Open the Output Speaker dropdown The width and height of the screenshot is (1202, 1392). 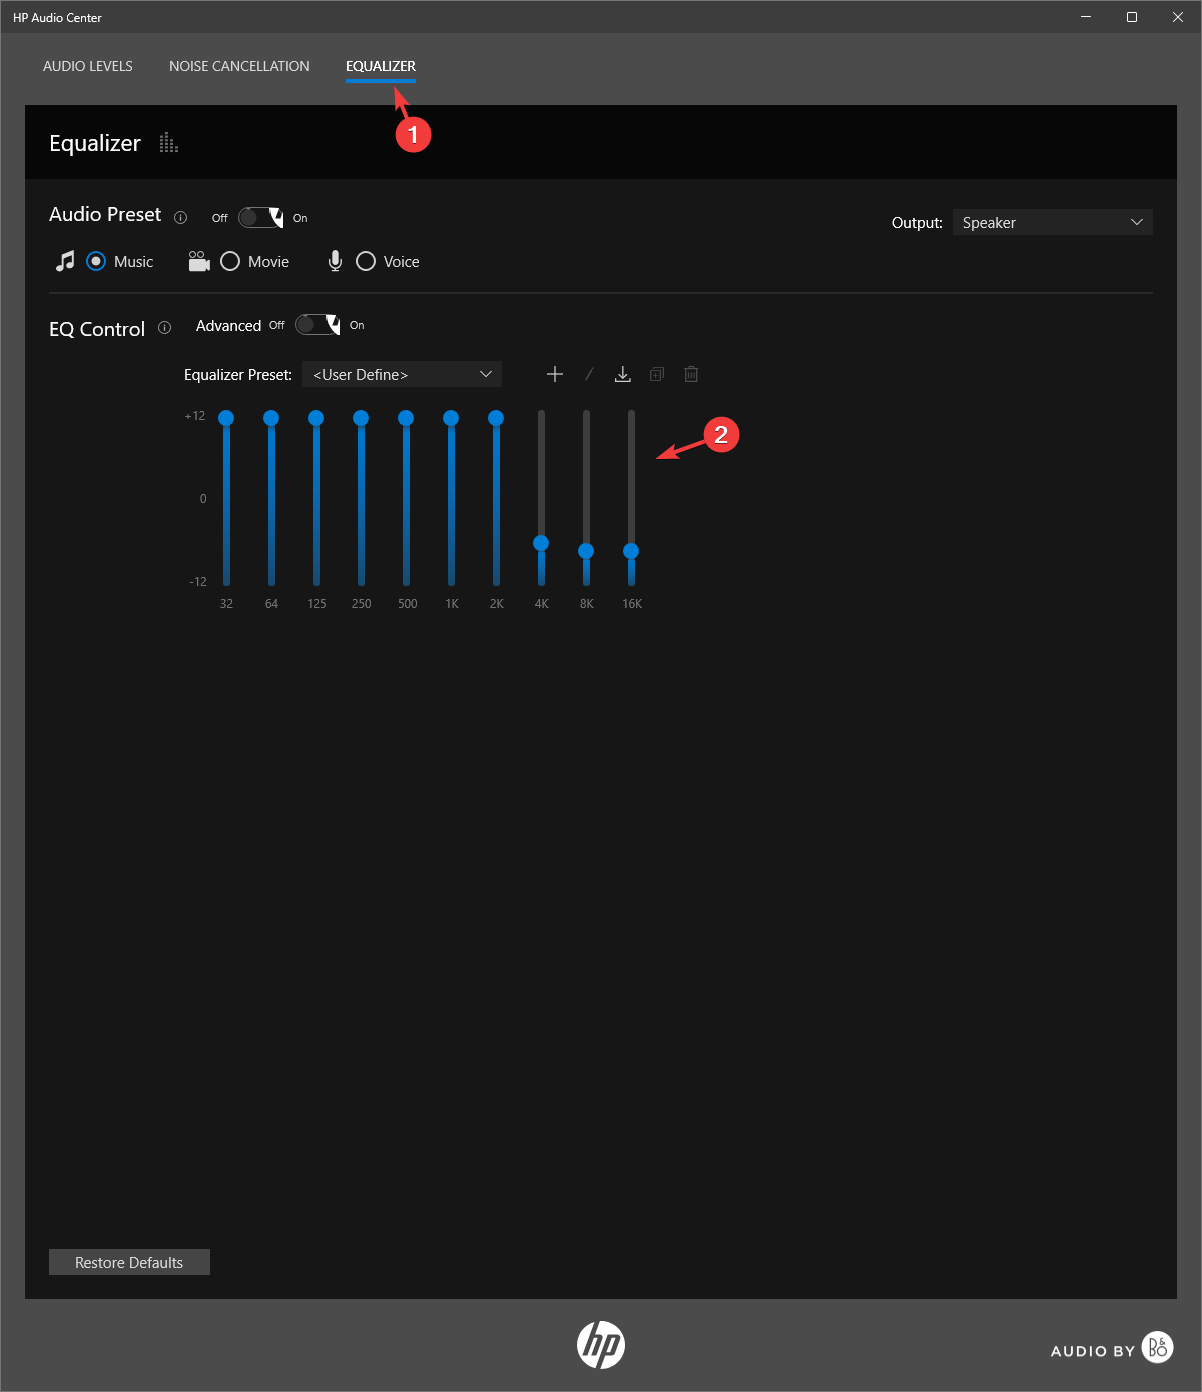click(1052, 222)
